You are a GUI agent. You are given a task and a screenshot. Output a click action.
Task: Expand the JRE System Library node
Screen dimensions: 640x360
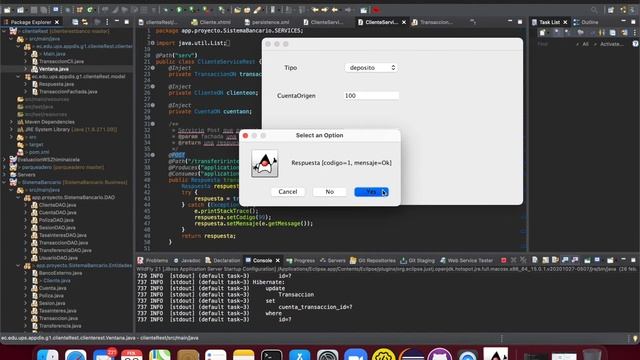pyautogui.click(x=11, y=129)
